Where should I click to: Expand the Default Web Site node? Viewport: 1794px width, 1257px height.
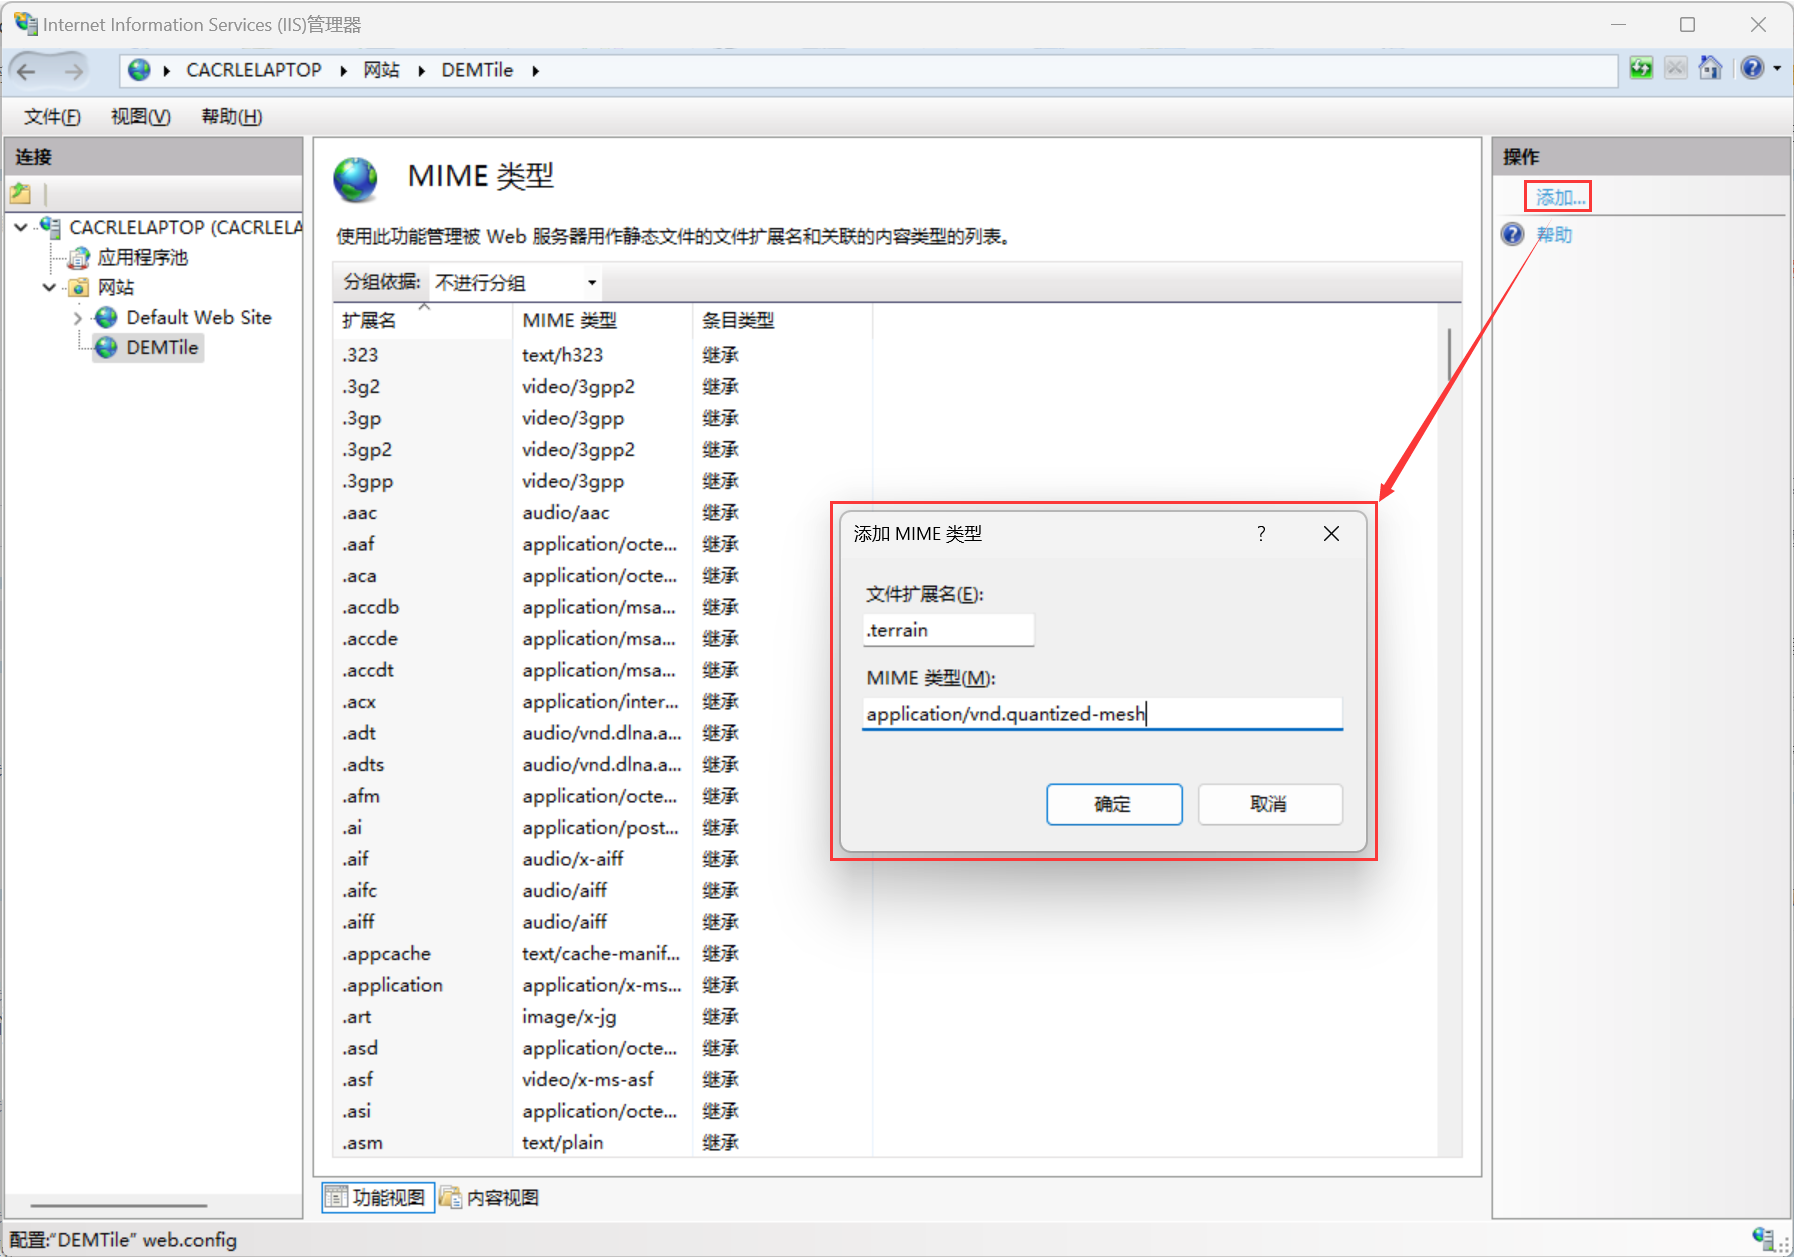78,318
